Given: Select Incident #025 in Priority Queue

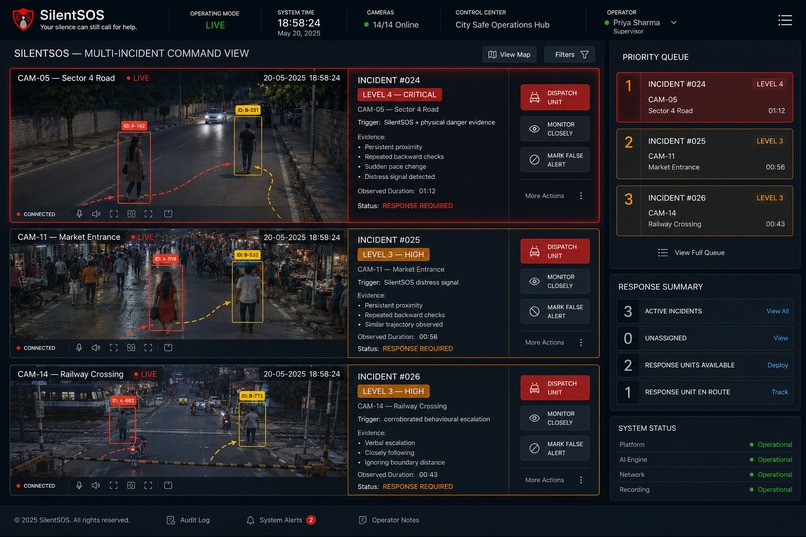Looking at the screenshot, I should click(x=704, y=154).
